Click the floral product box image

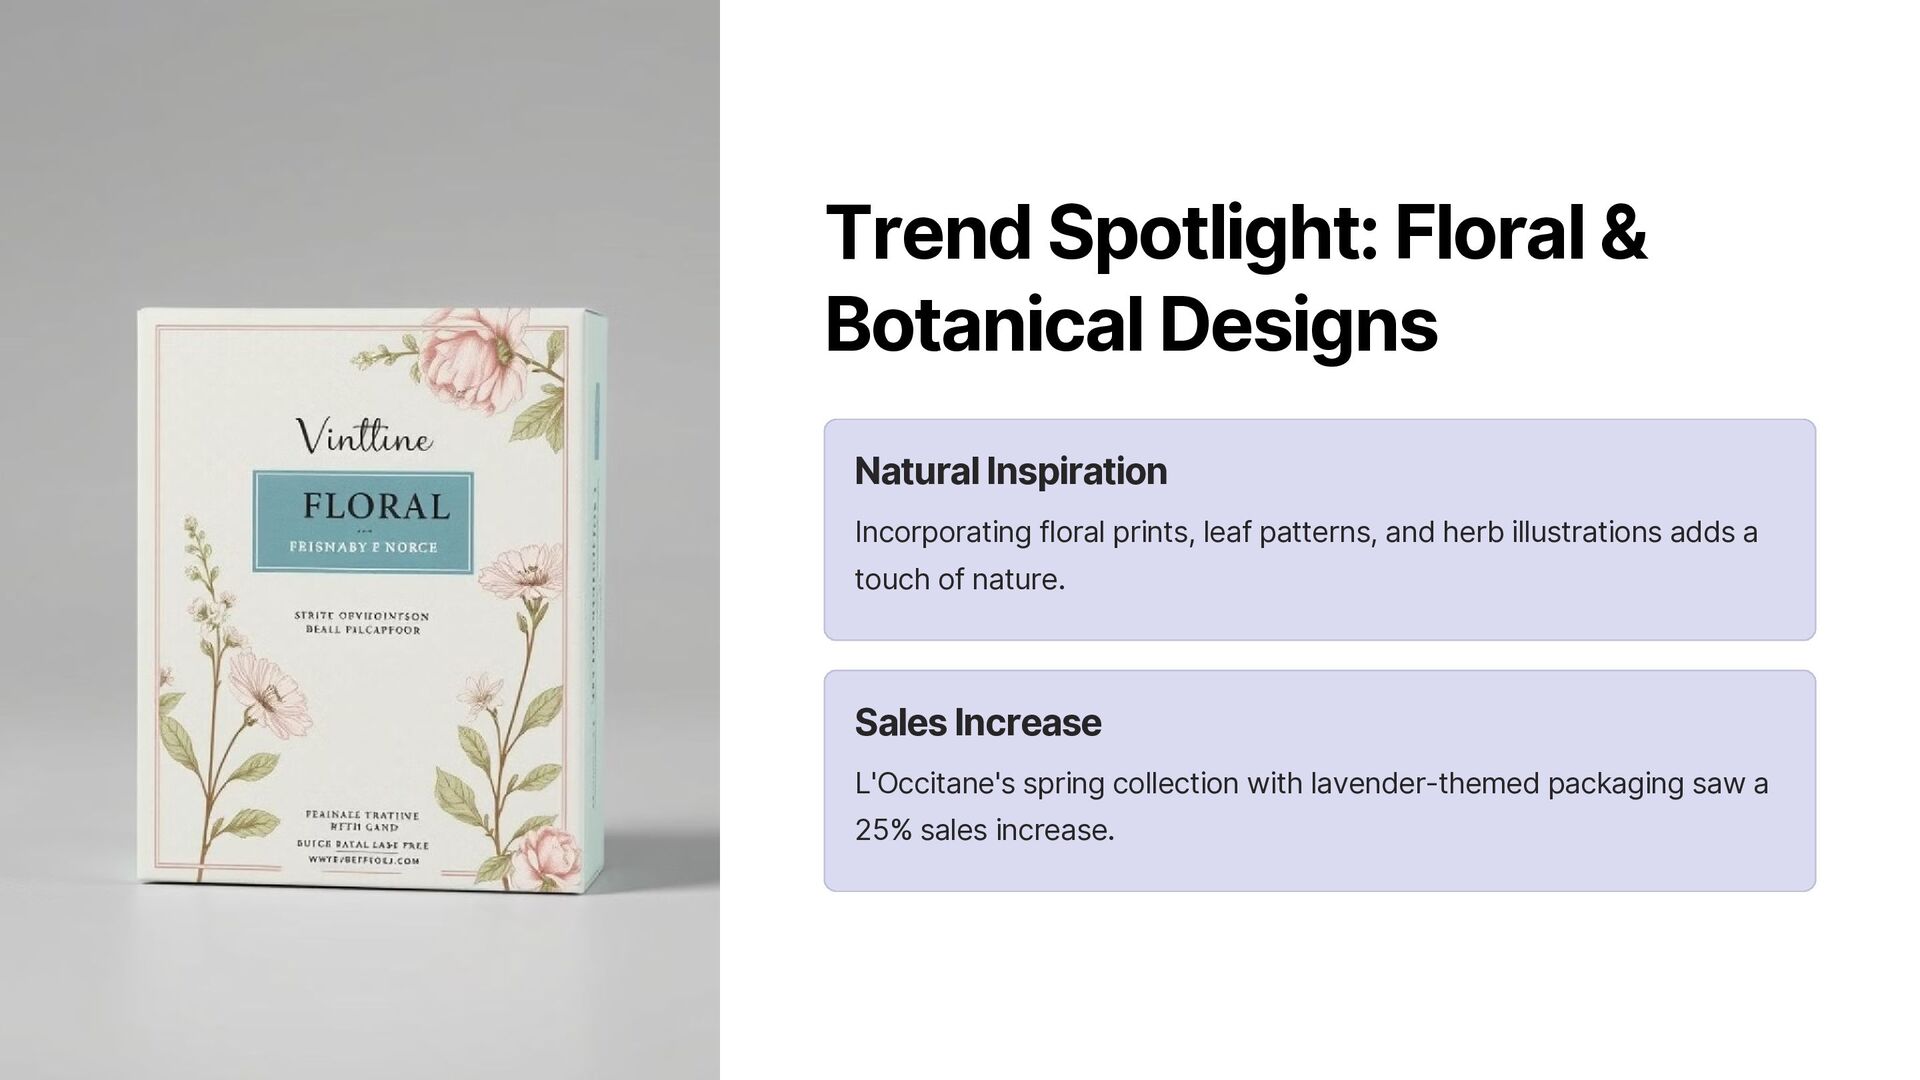(x=372, y=596)
